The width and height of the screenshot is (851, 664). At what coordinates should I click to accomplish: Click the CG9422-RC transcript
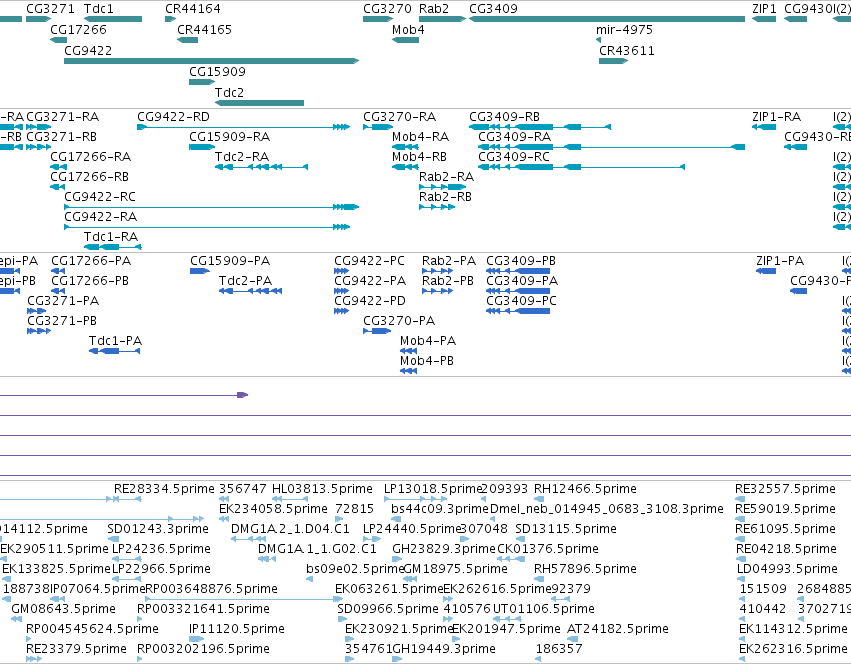pyautogui.click(x=212, y=207)
